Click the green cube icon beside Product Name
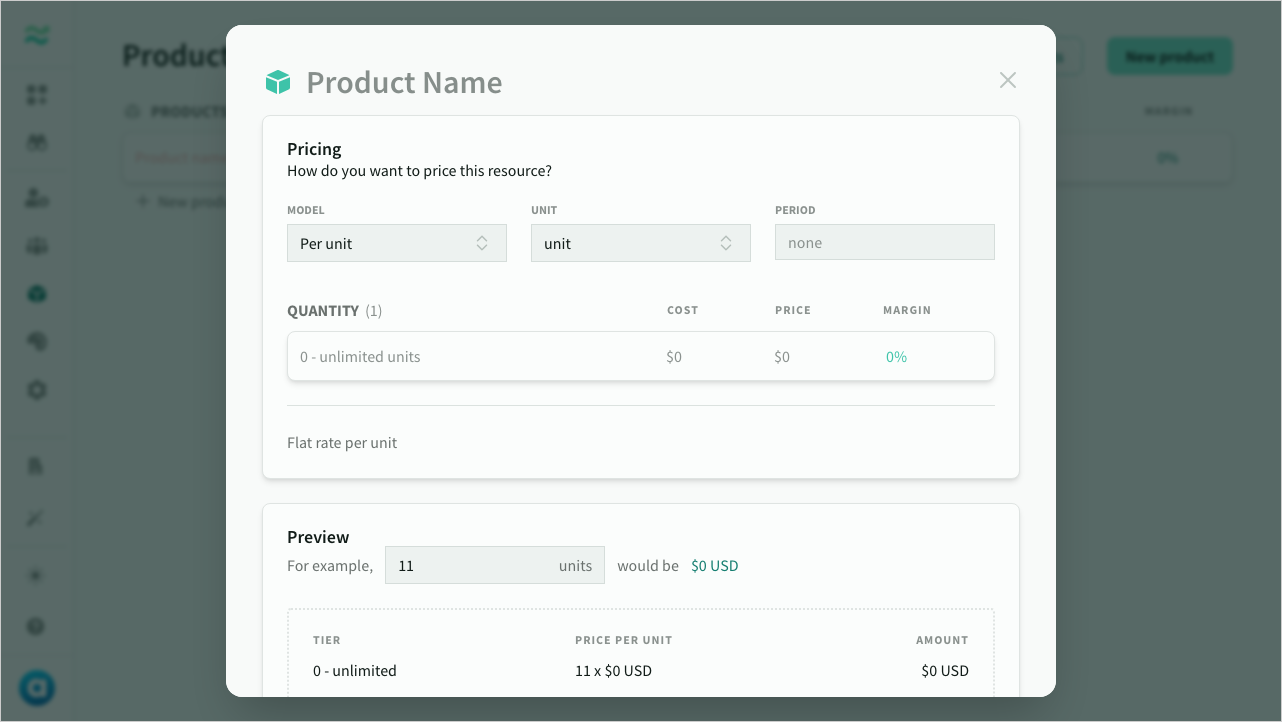Viewport: 1282px width, 722px height. pos(277,82)
